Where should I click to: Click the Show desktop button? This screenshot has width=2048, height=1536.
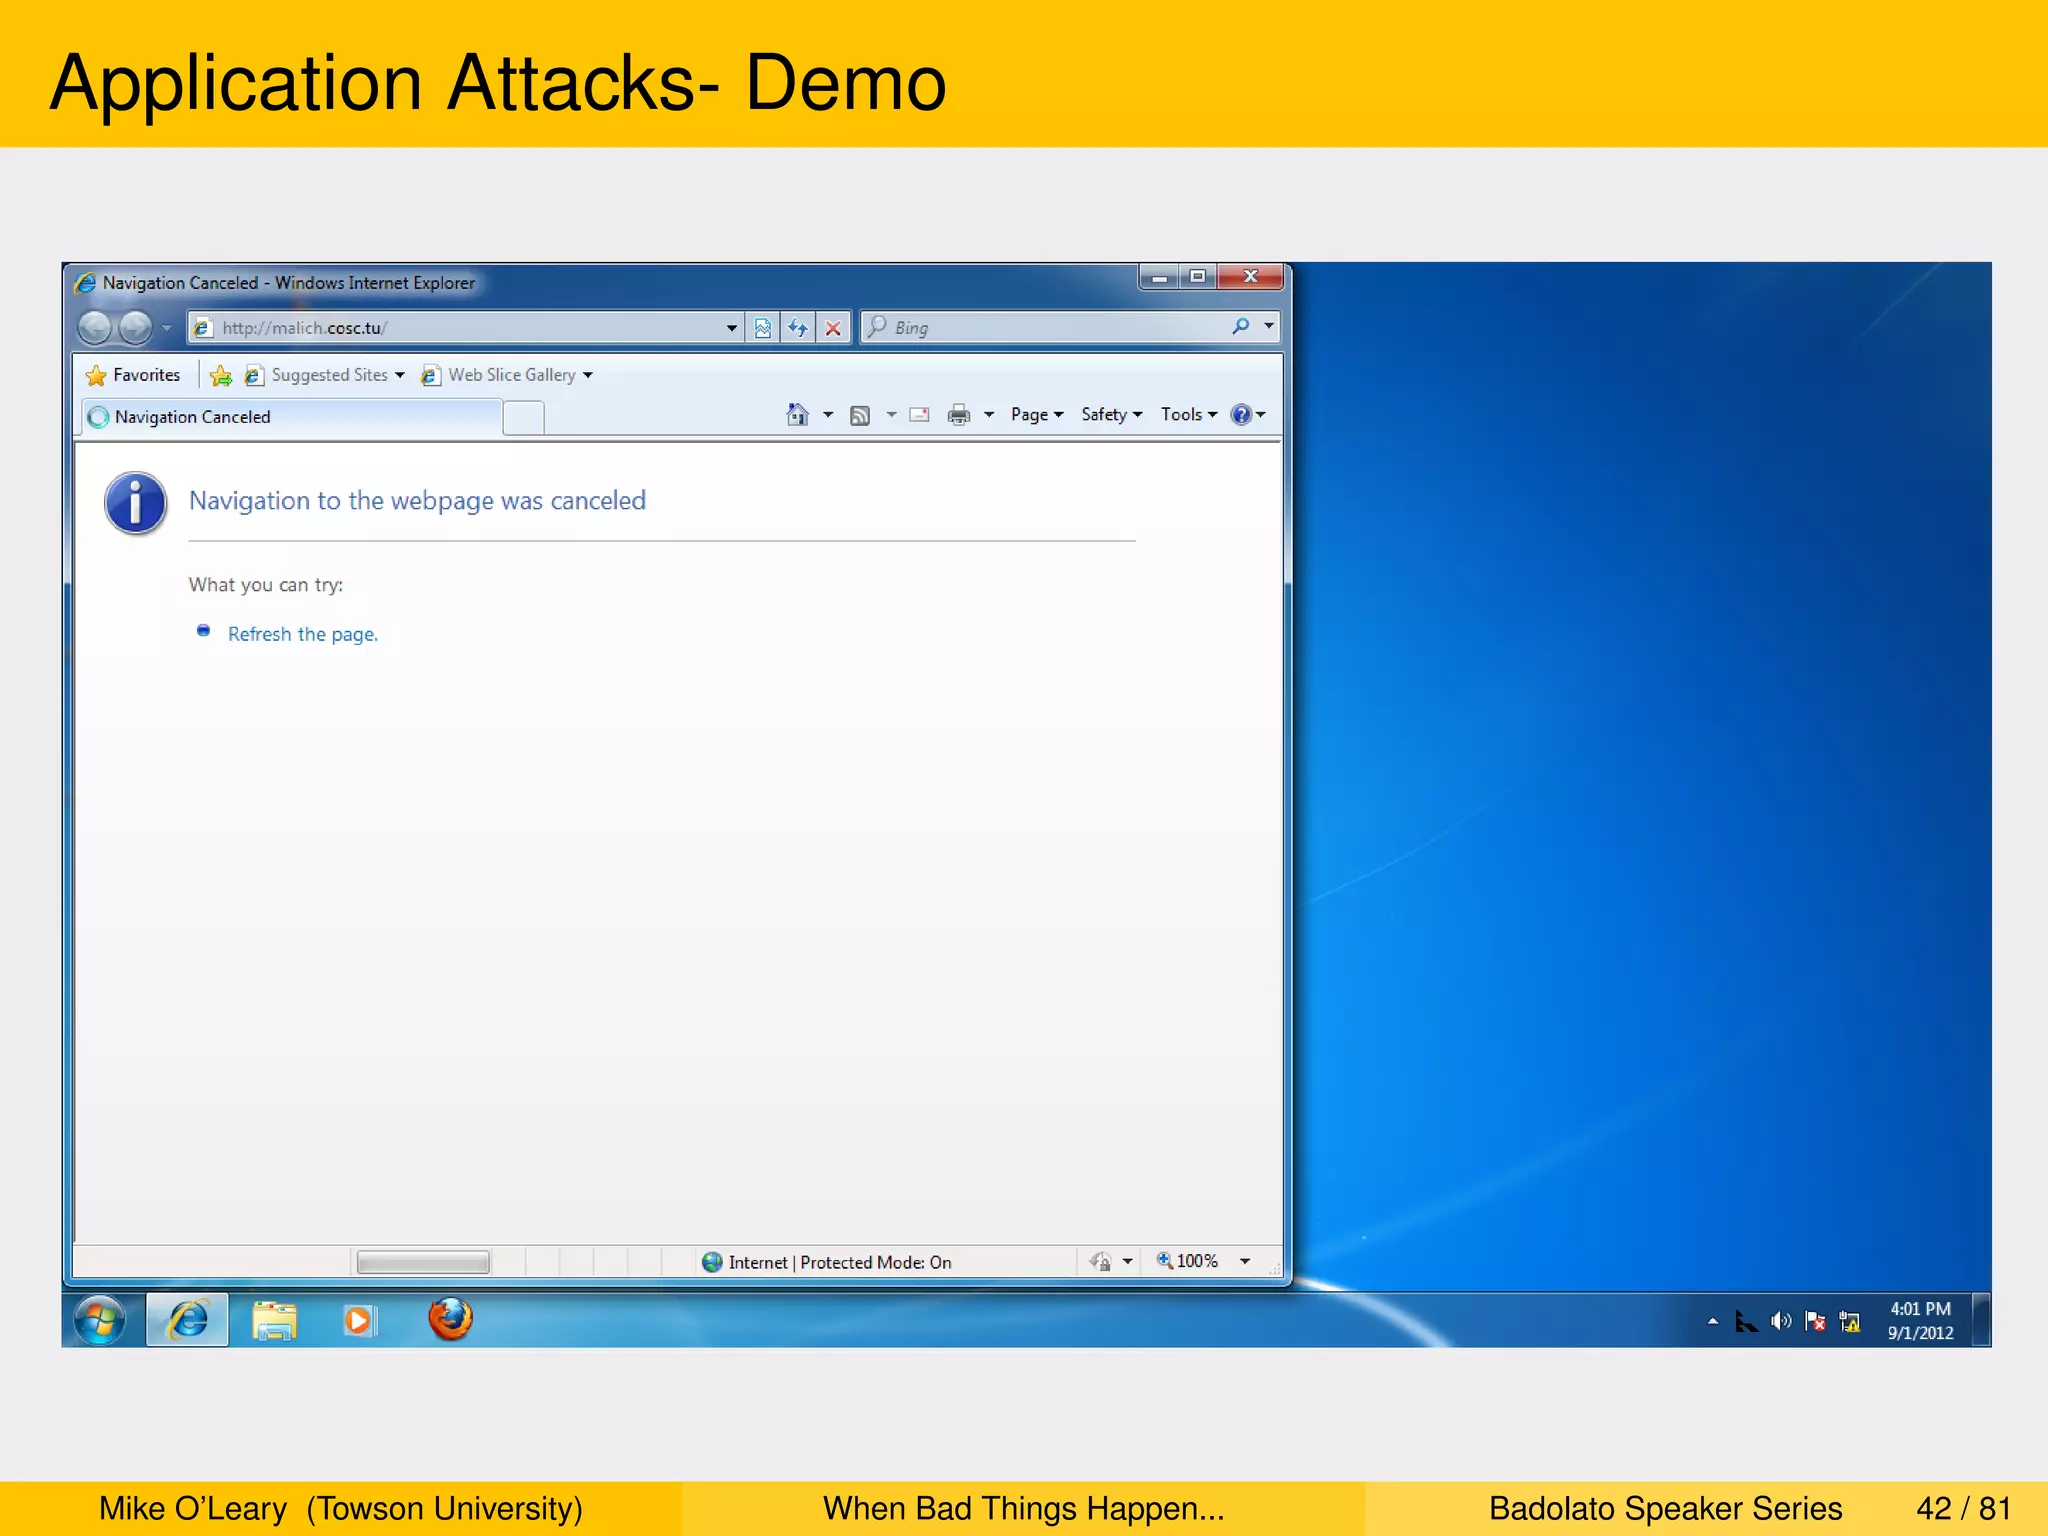coord(1981,1320)
